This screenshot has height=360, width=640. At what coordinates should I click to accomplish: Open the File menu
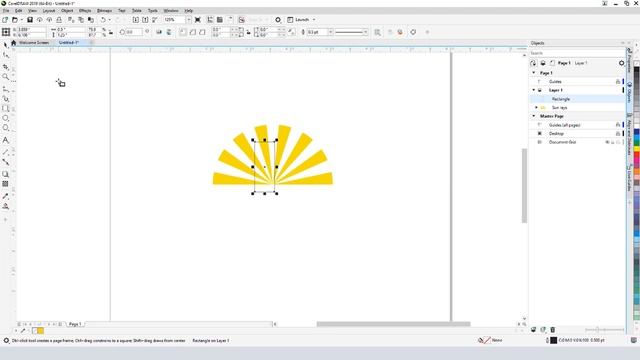[6, 11]
